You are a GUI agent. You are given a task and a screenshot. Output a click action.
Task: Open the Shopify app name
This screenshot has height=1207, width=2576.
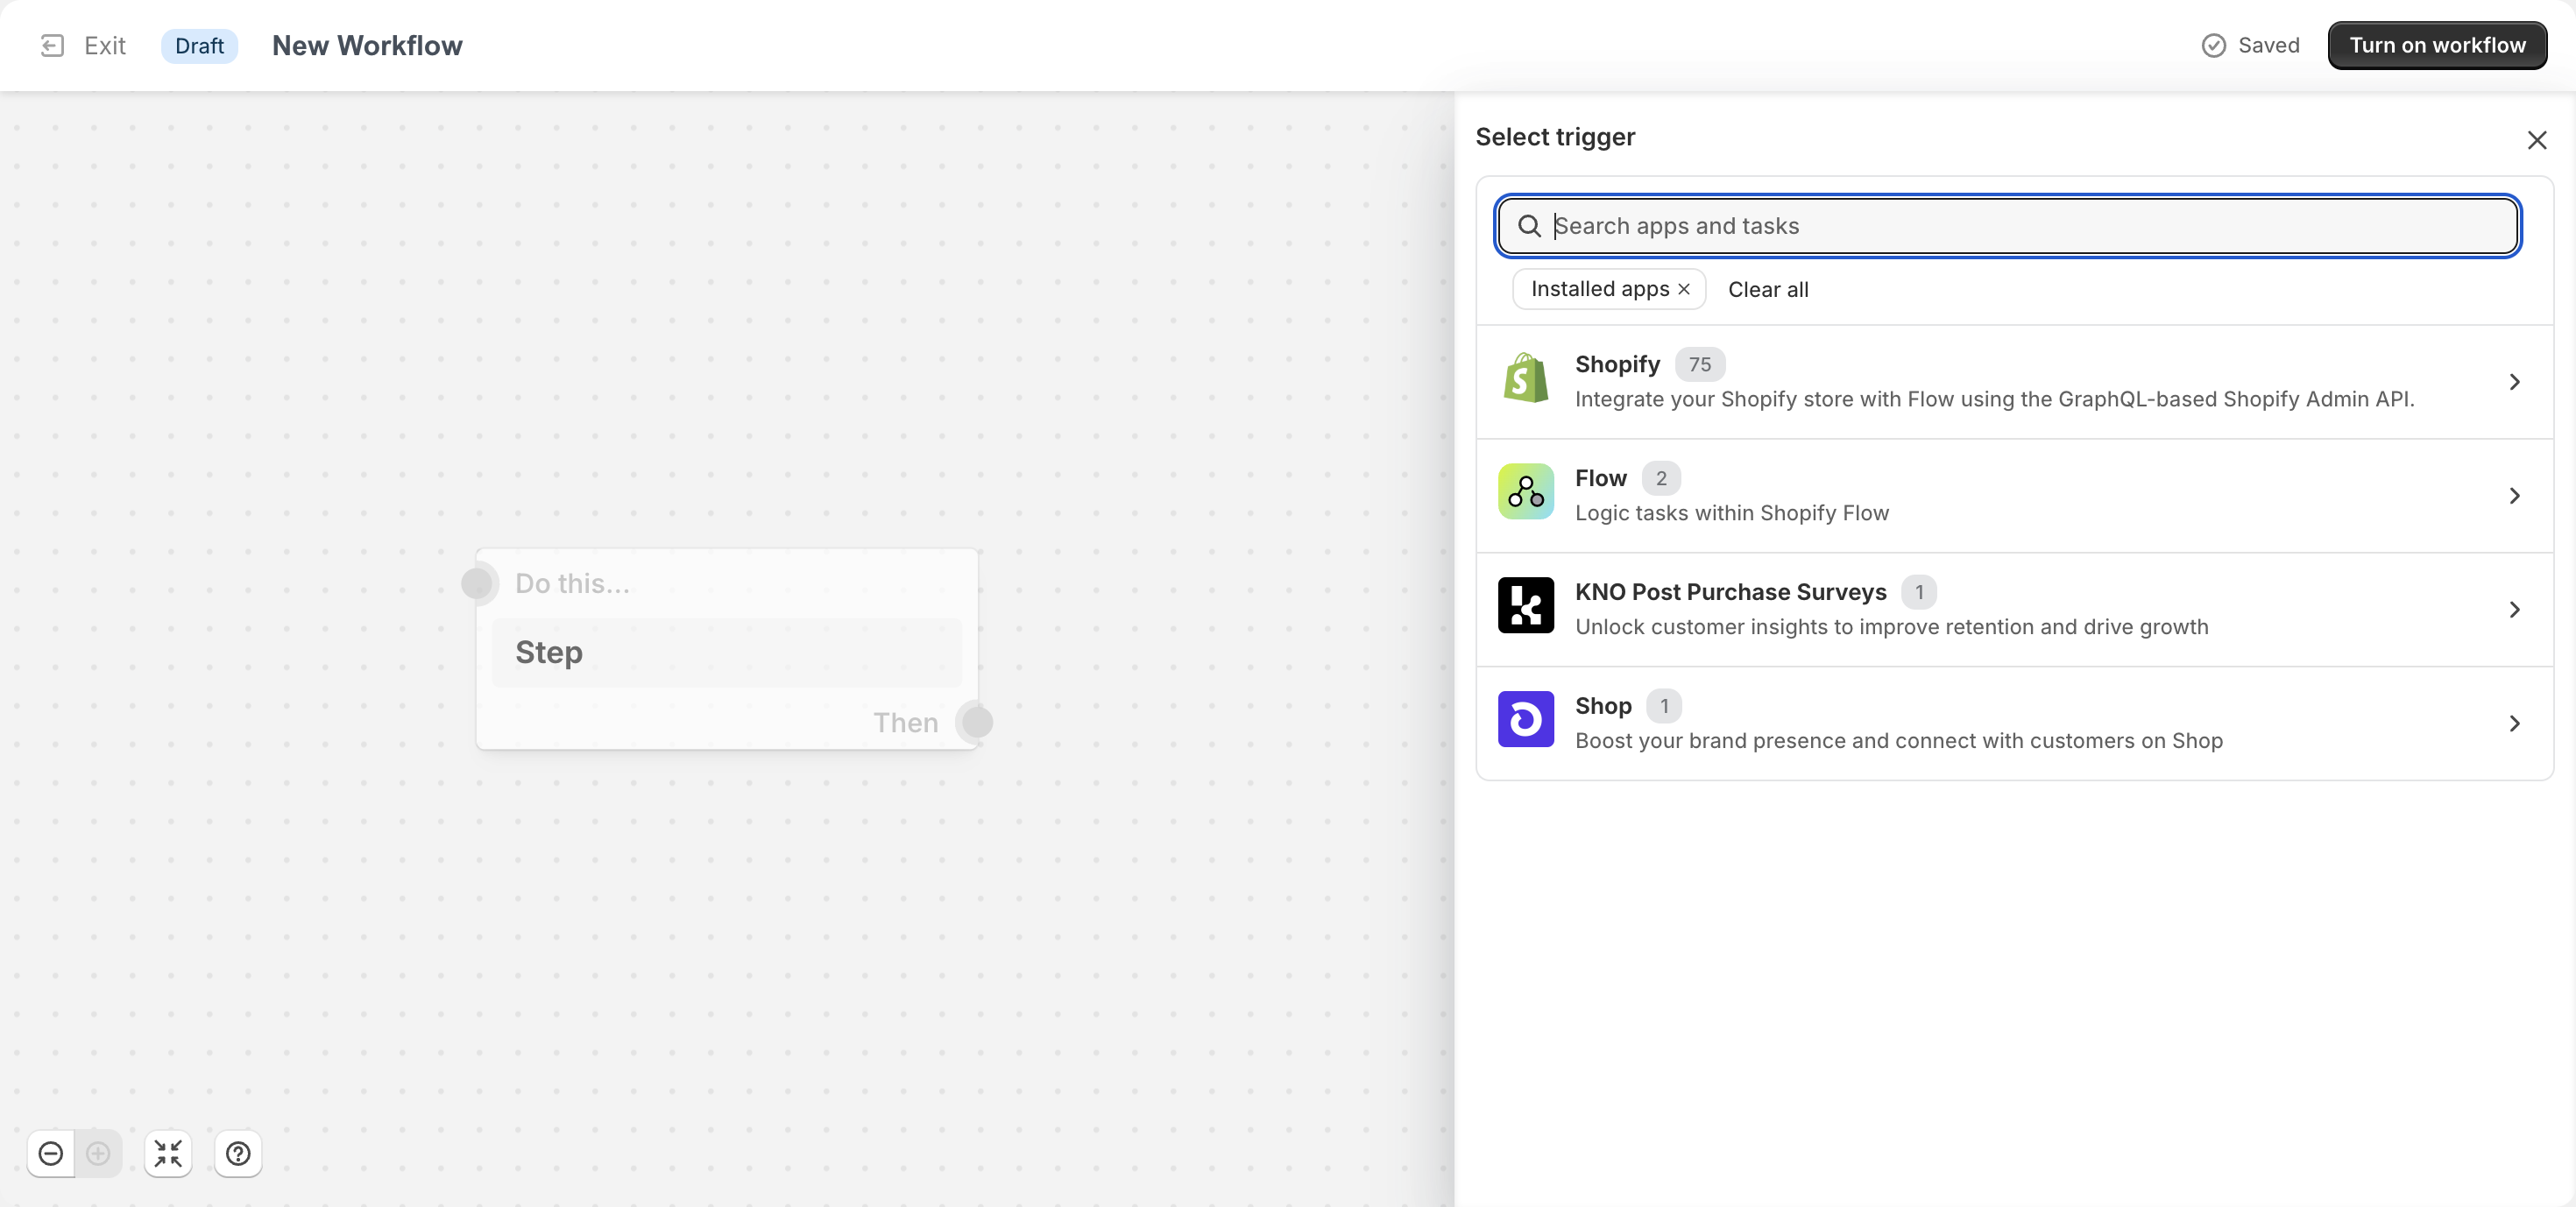pyautogui.click(x=1617, y=365)
